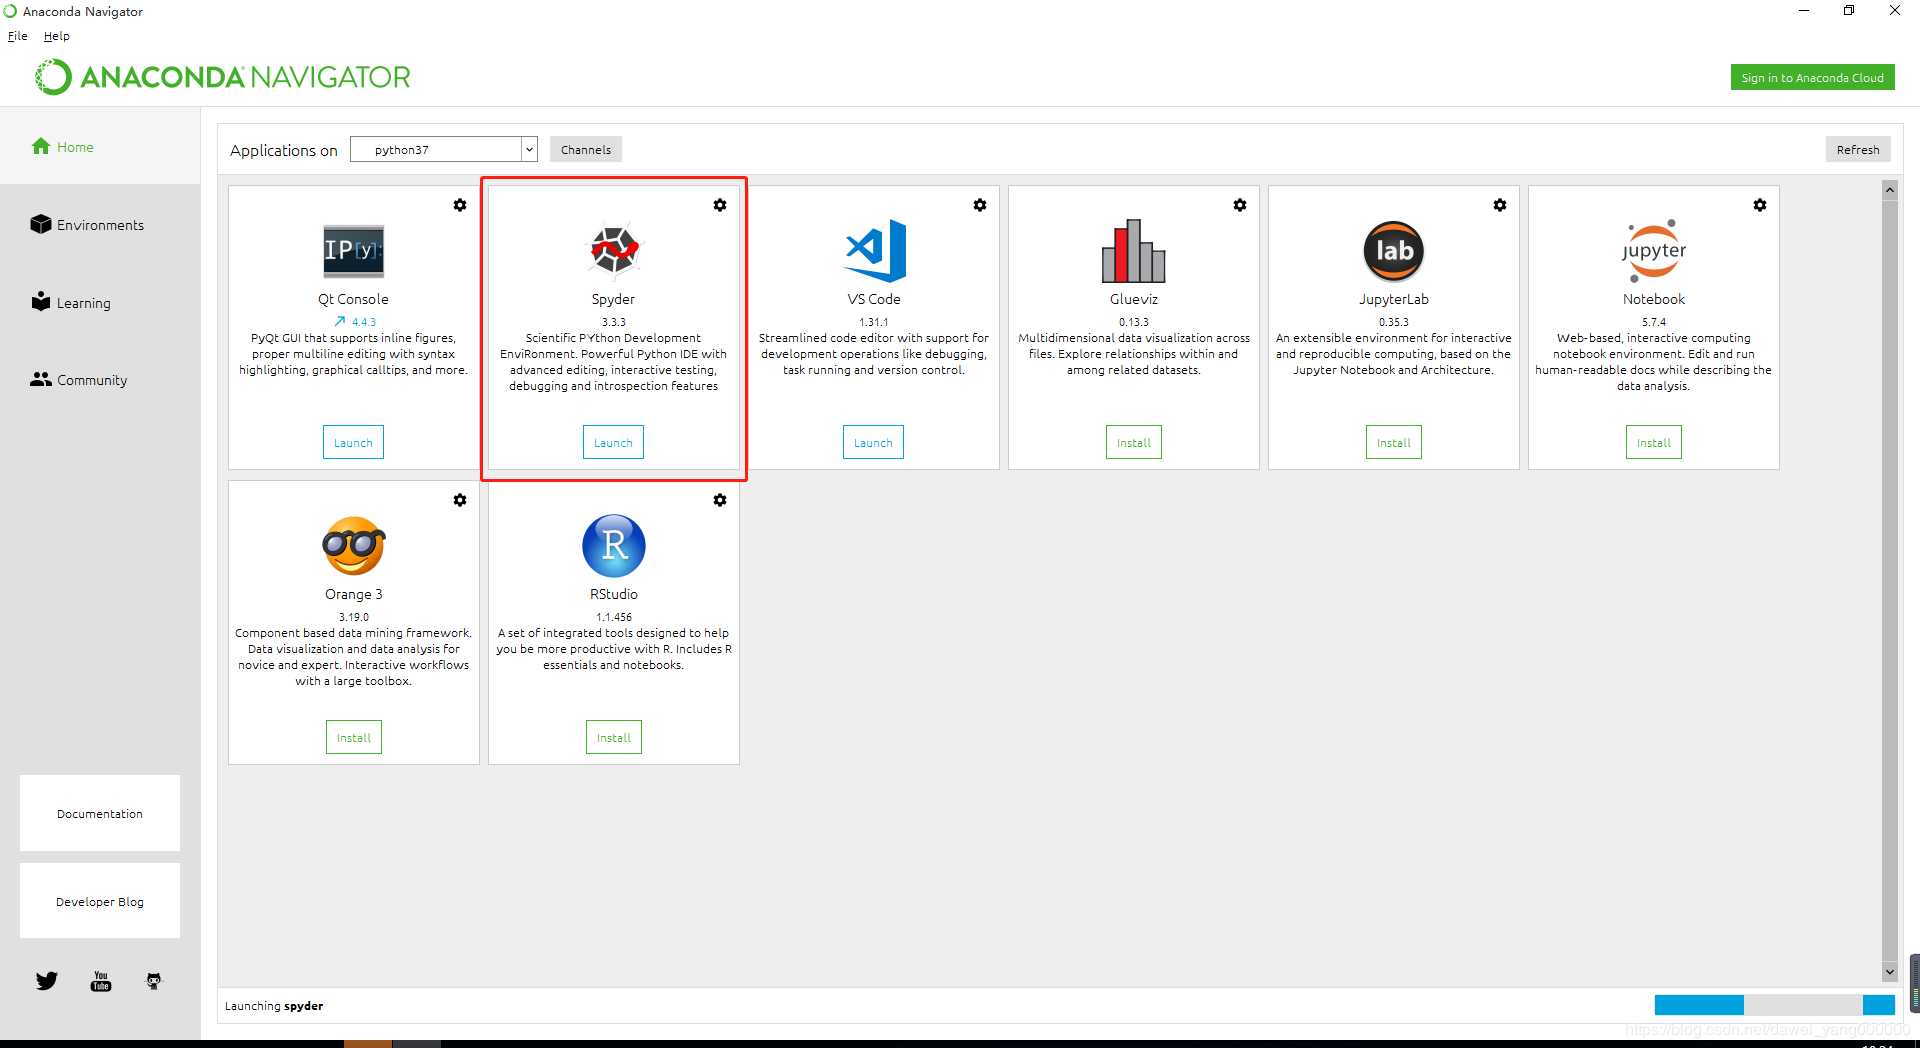
Task: Launch Qt Console
Action: [353, 442]
